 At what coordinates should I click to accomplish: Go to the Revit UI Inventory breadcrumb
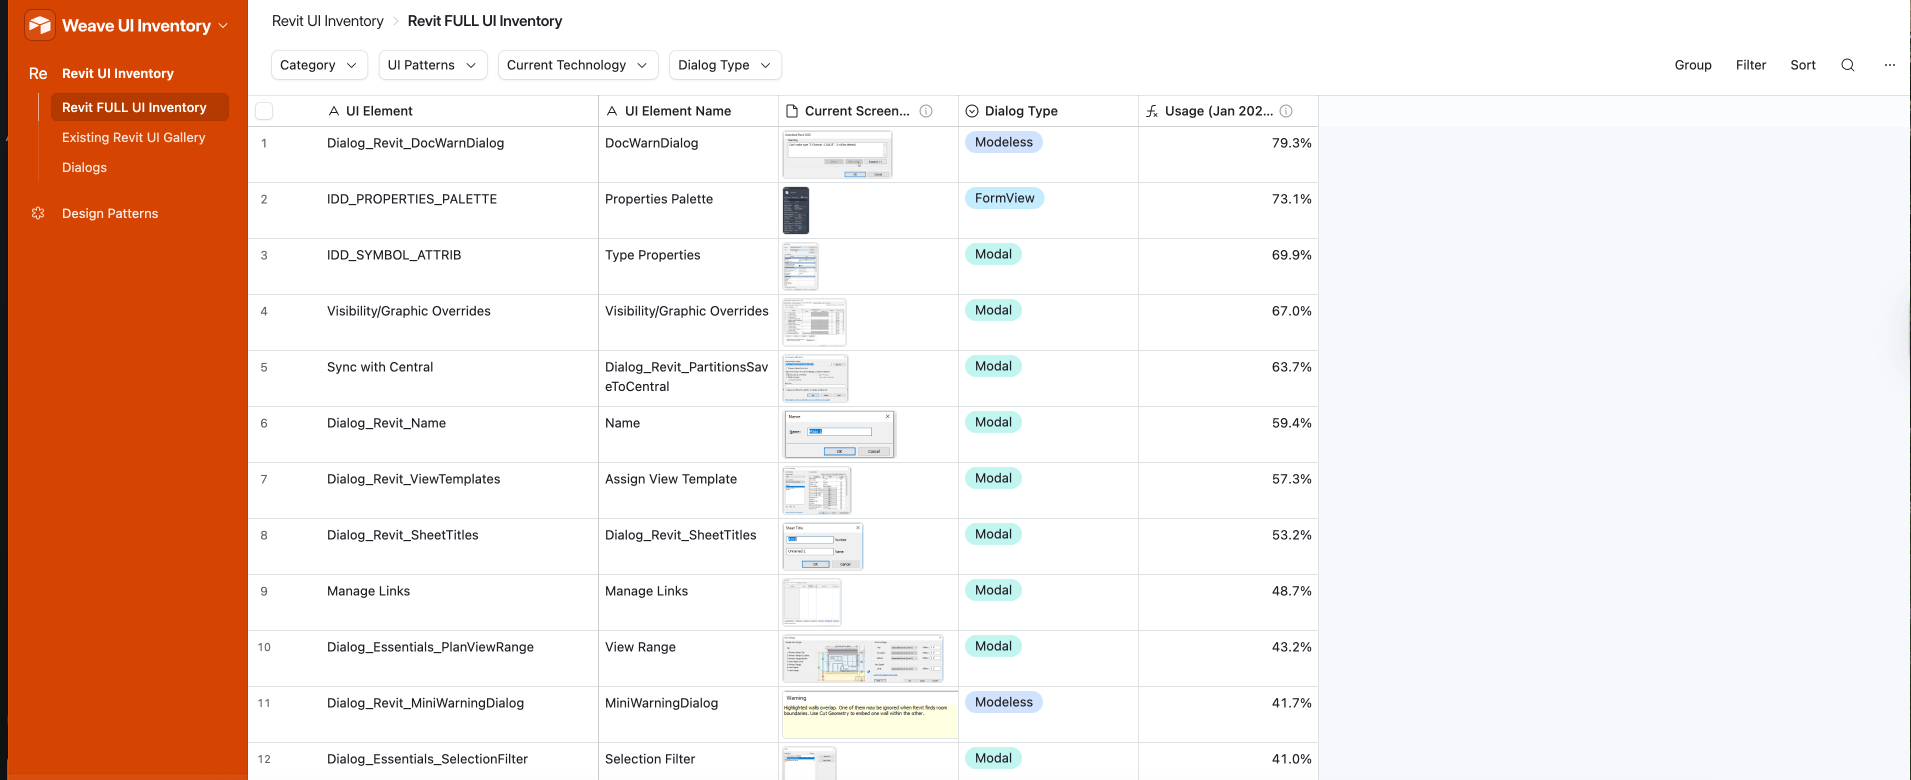tap(328, 21)
